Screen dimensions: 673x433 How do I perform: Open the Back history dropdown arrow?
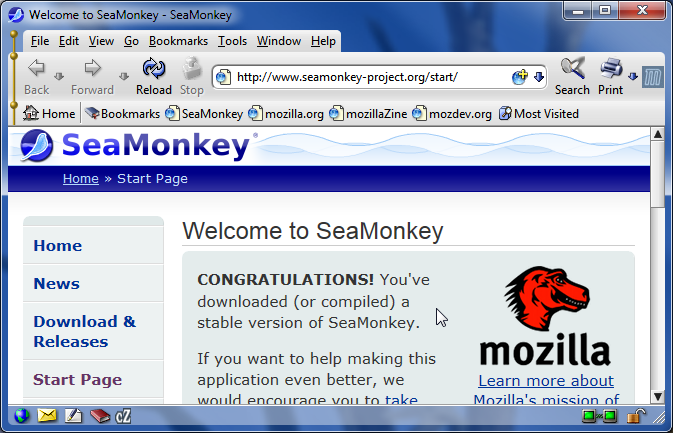[x=59, y=77]
